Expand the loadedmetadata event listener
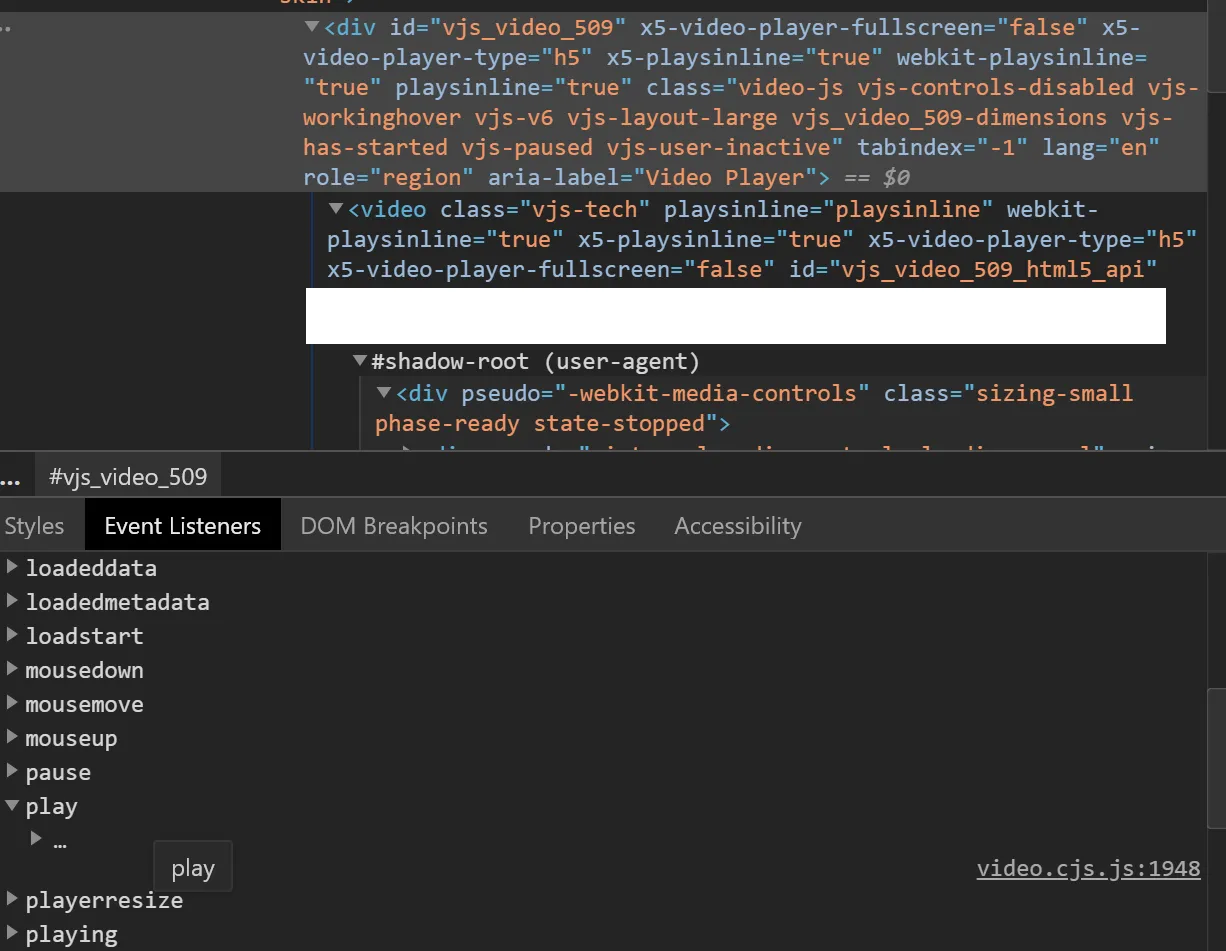Screen dimensions: 1226x951 click(12, 602)
